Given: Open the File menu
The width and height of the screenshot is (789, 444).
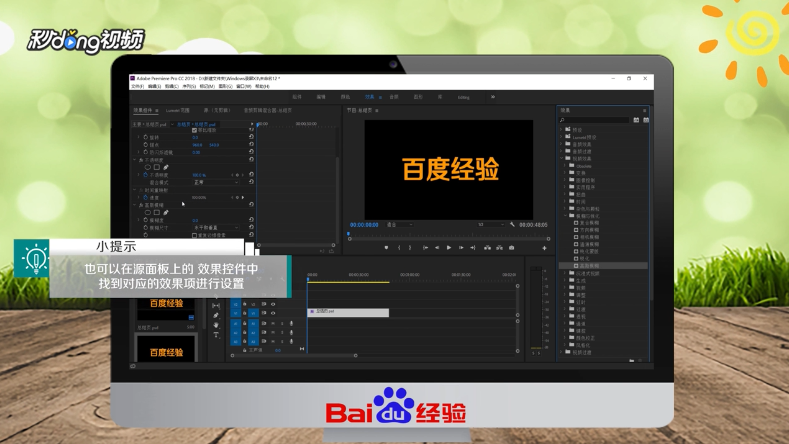Looking at the screenshot, I should pos(137,87).
